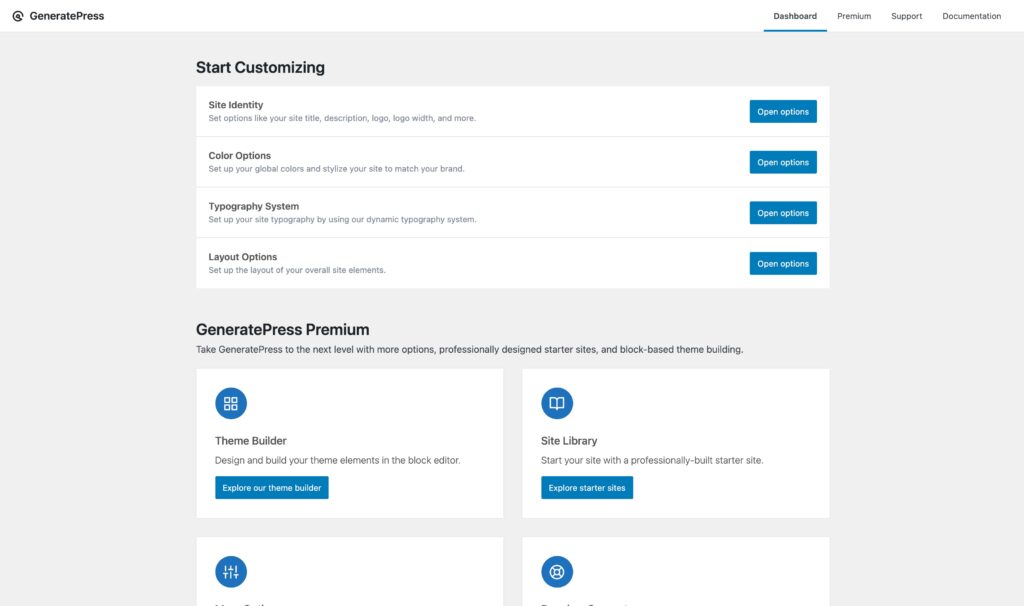1024x606 pixels.
Task: Open options for Site Identity
Action: pos(783,112)
